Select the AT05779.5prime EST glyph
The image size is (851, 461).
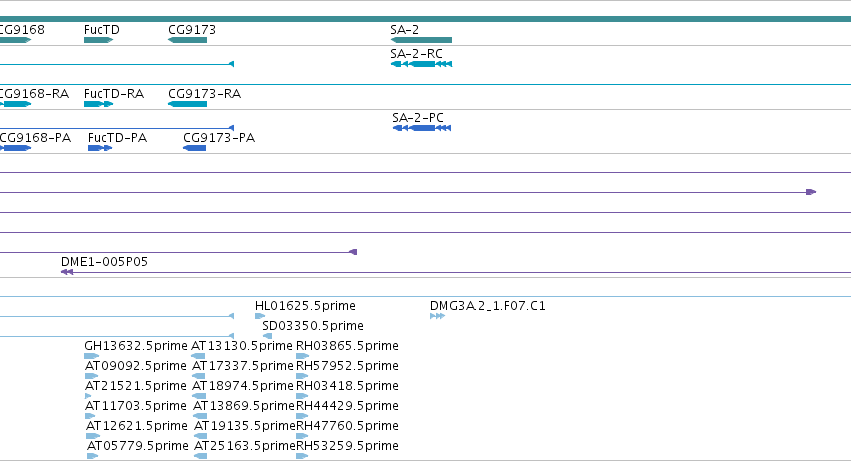[x=92, y=456]
